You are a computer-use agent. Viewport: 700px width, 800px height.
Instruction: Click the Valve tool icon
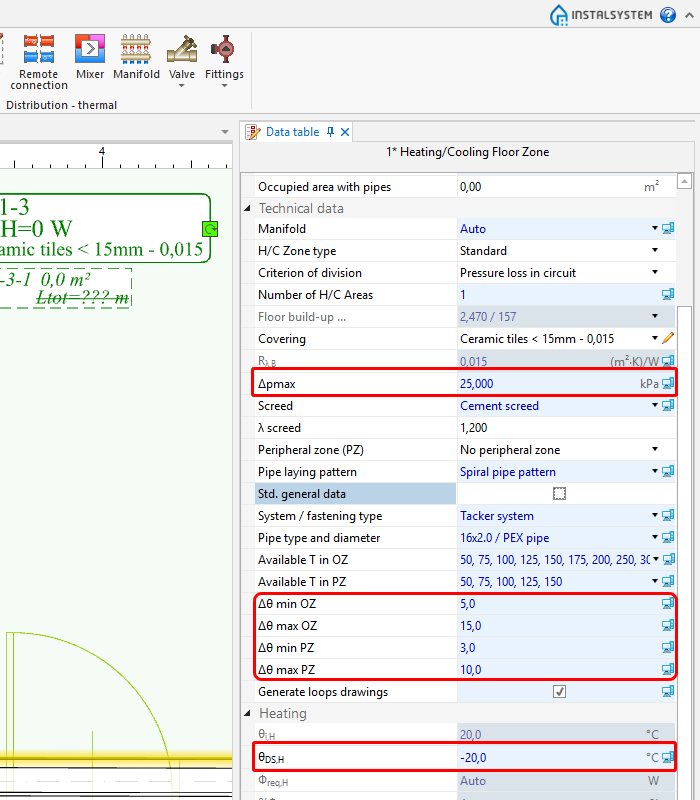pos(182,48)
